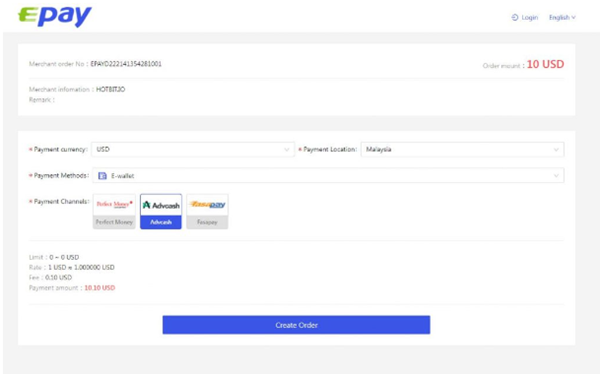Open the Login link
600x374 pixels.
pos(530,18)
